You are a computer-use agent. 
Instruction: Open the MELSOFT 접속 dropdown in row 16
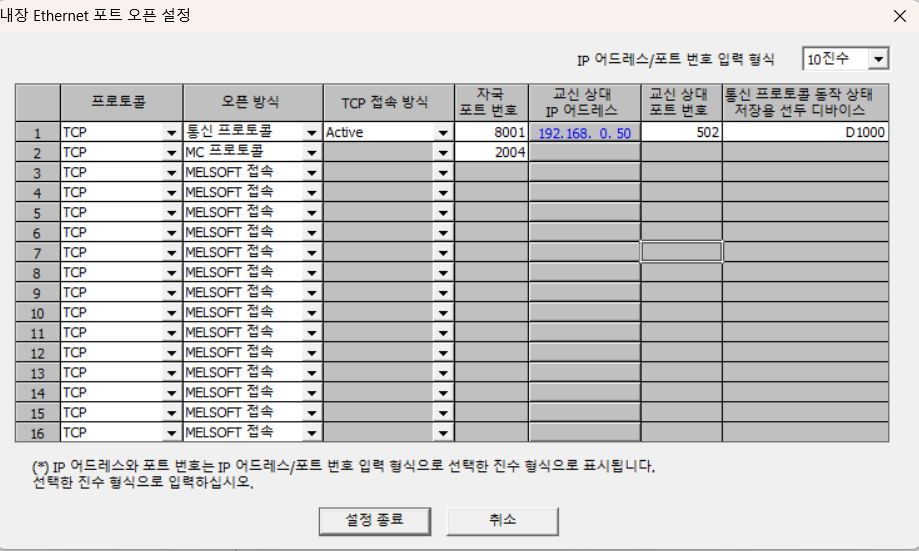312,433
